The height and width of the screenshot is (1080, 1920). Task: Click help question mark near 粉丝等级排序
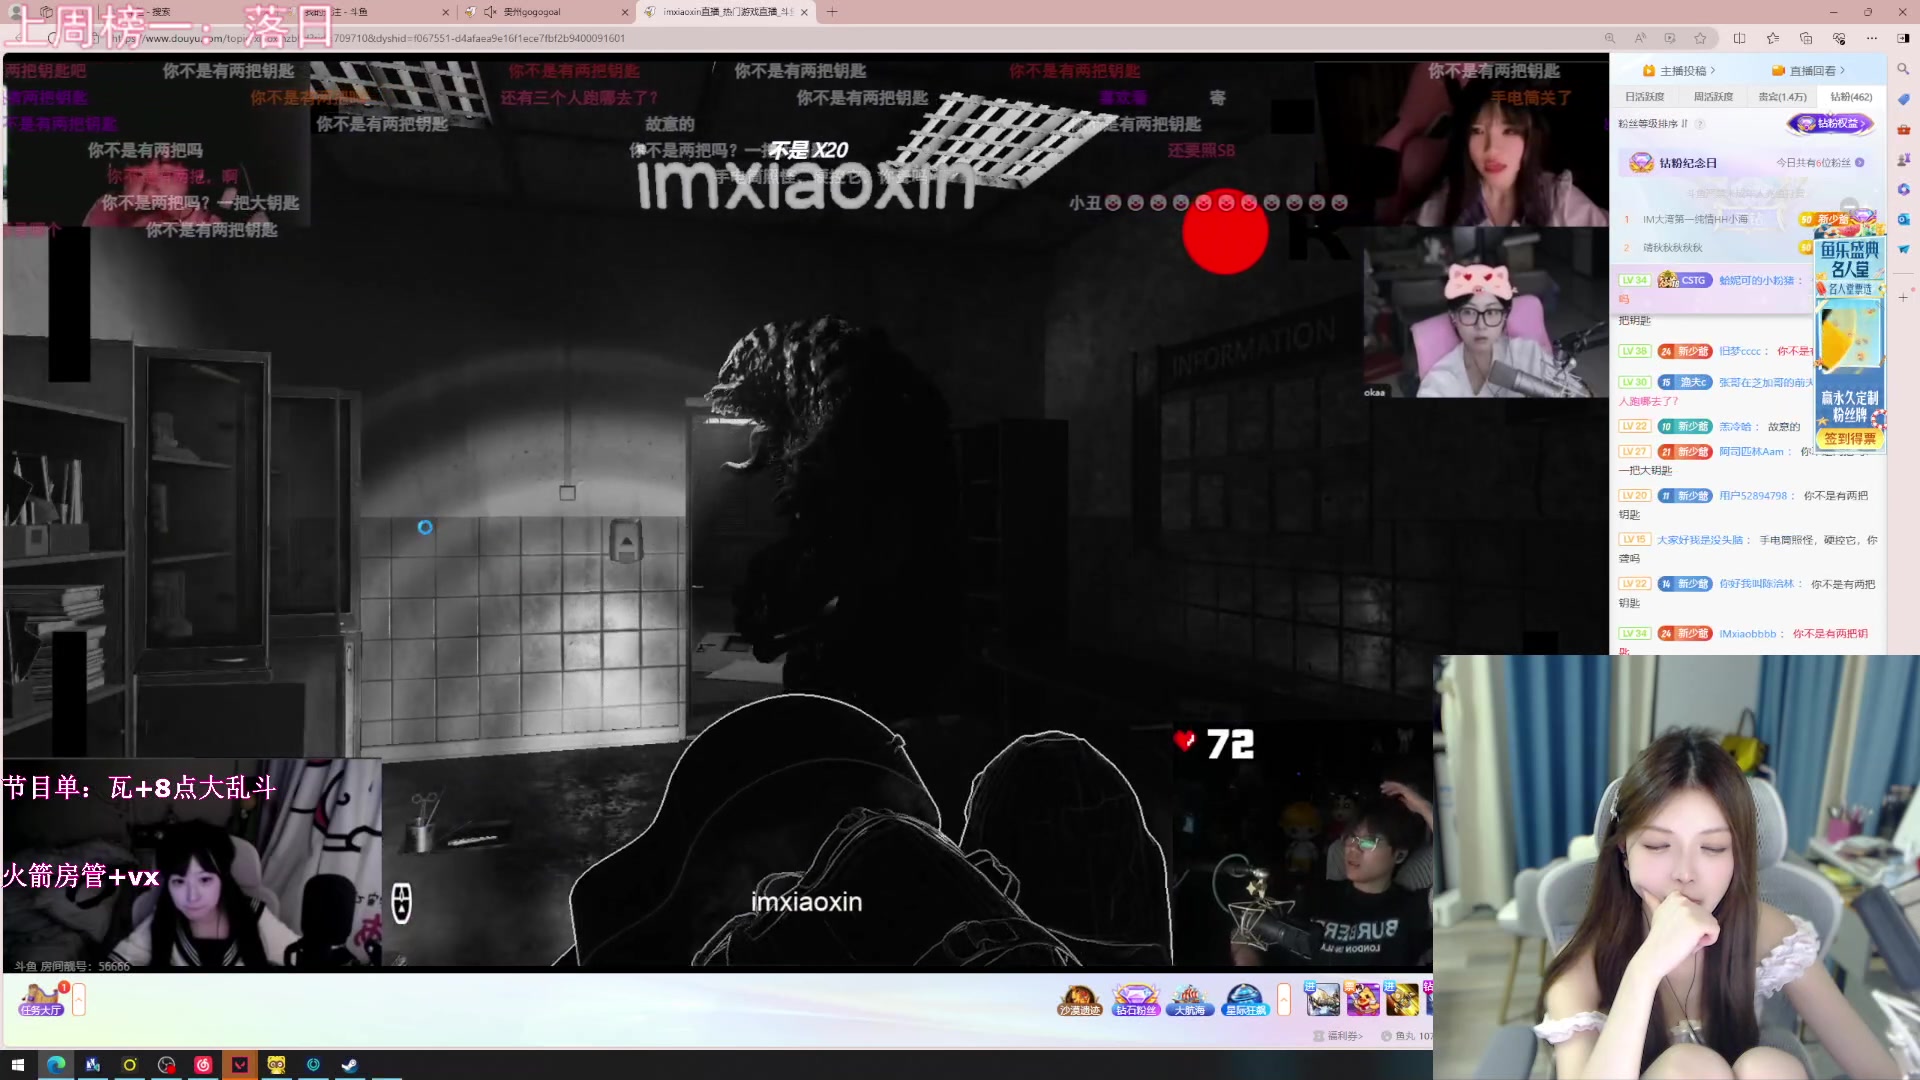(x=1700, y=124)
